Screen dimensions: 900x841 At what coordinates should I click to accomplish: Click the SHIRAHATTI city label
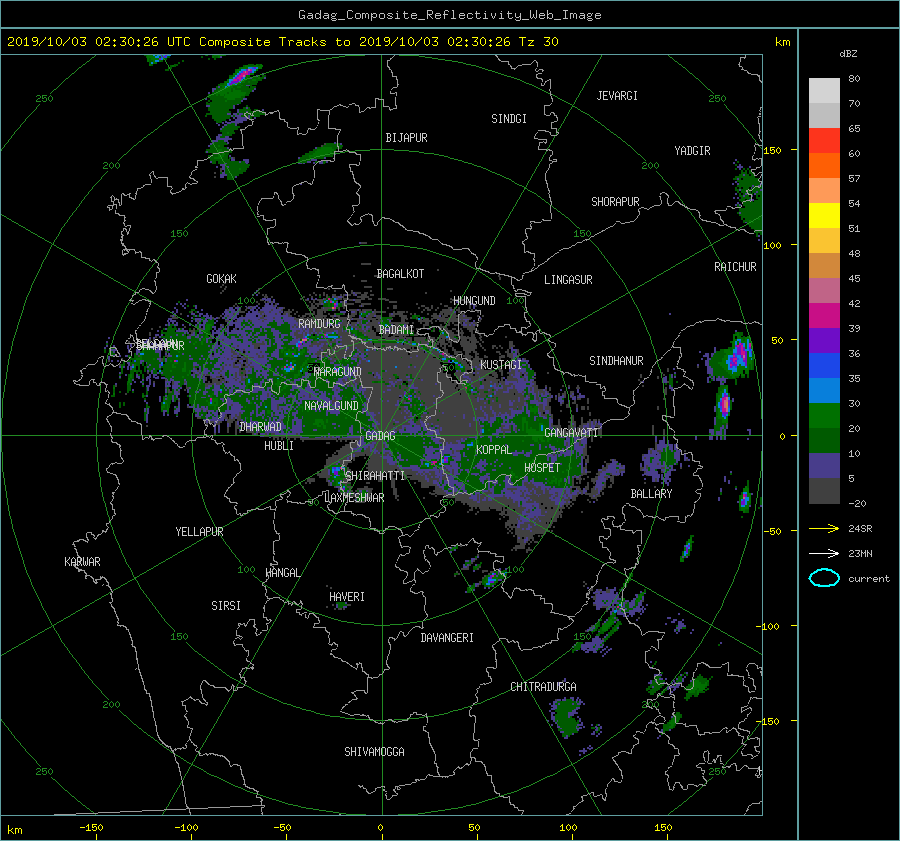[375, 476]
